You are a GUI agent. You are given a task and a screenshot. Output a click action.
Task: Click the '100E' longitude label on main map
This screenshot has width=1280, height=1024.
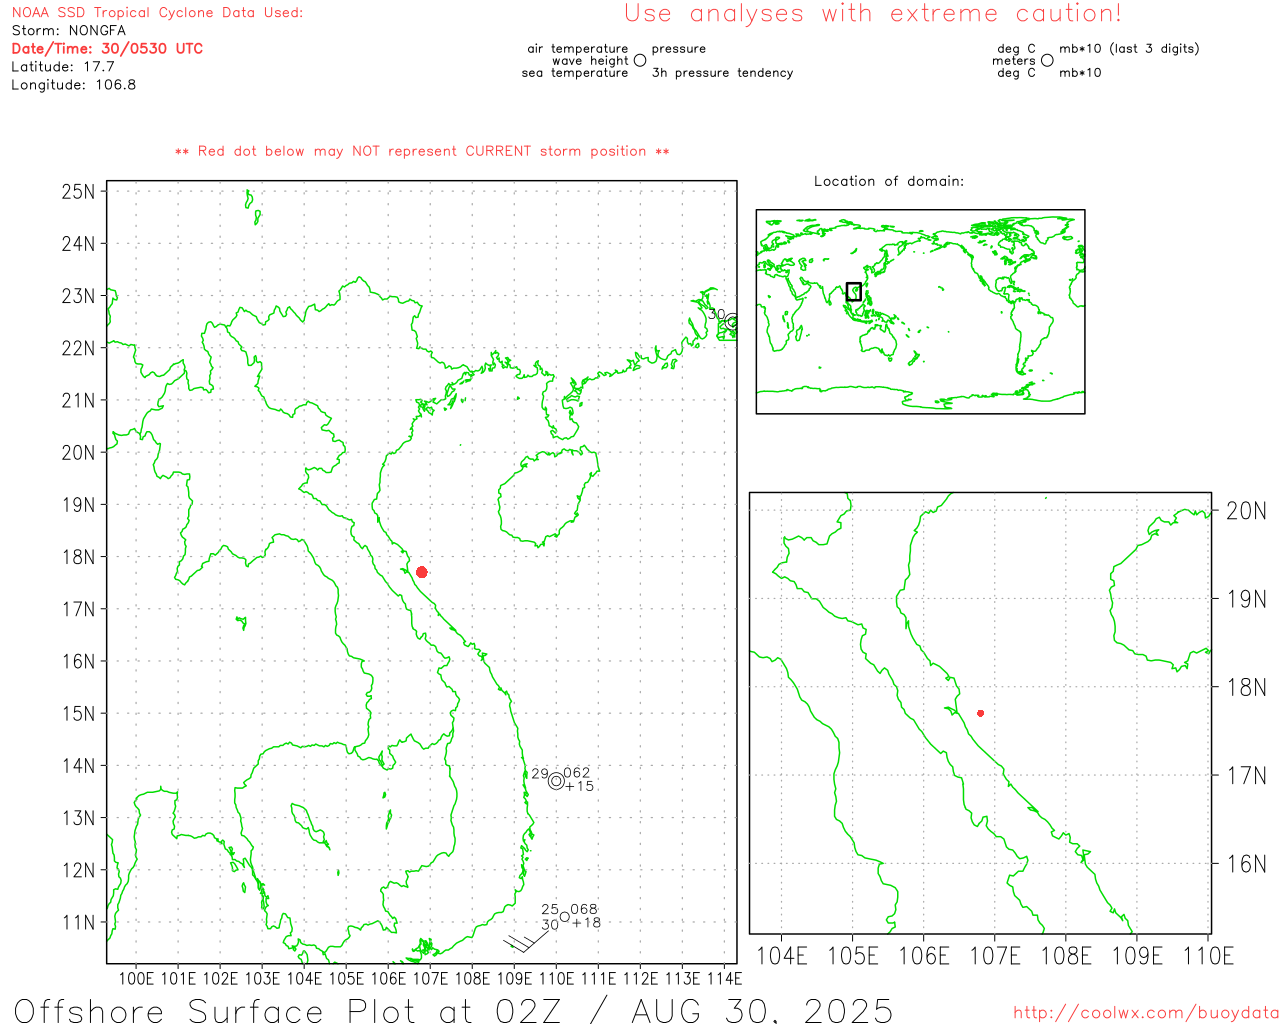point(136,978)
